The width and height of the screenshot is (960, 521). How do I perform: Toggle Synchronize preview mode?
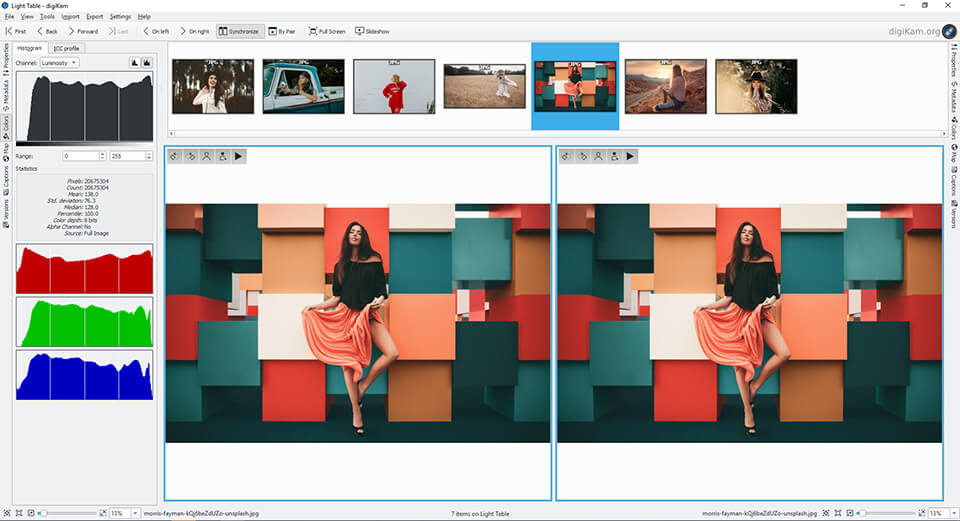coord(240,31)
